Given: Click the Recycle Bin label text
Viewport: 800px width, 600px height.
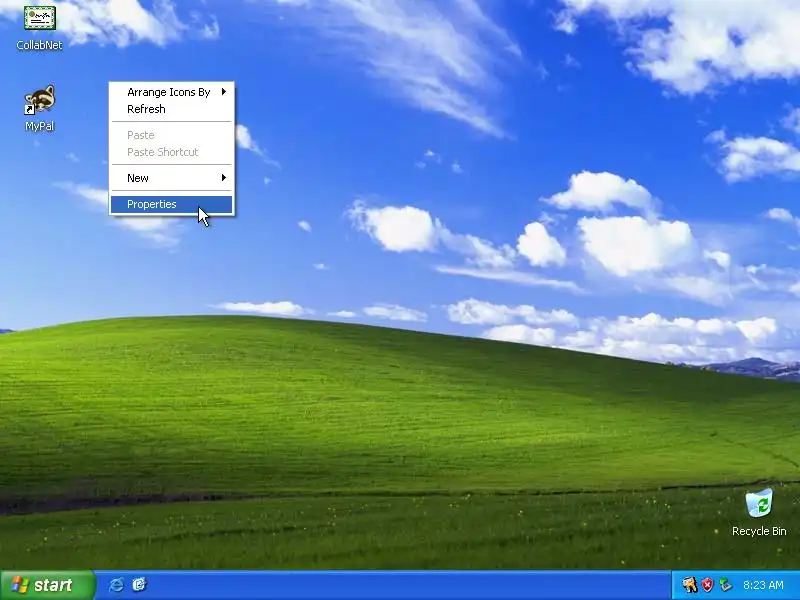Looking at the screenshot, I should pos(759,531).
